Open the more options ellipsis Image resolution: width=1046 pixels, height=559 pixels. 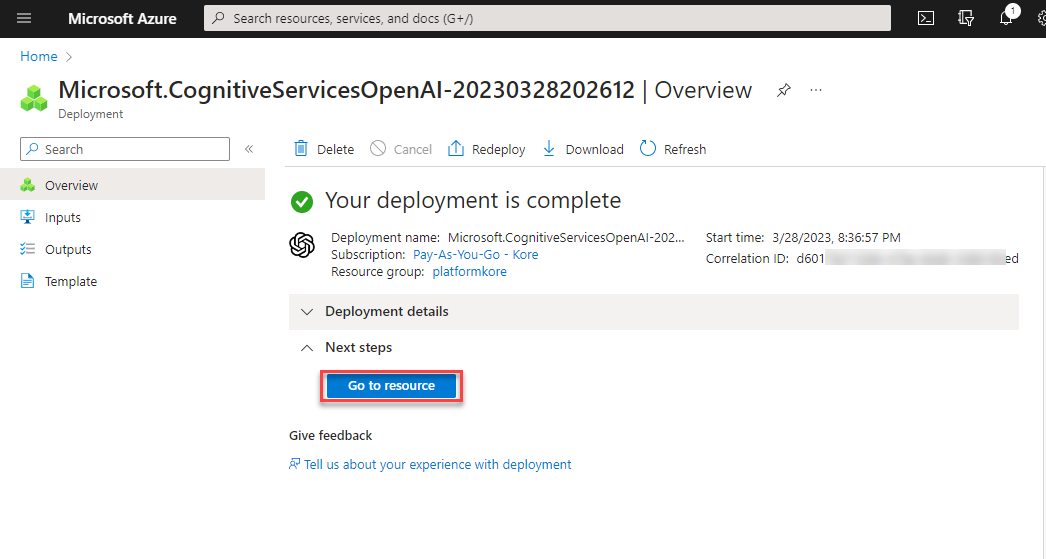pyautogui.click(x=816, y=90)
